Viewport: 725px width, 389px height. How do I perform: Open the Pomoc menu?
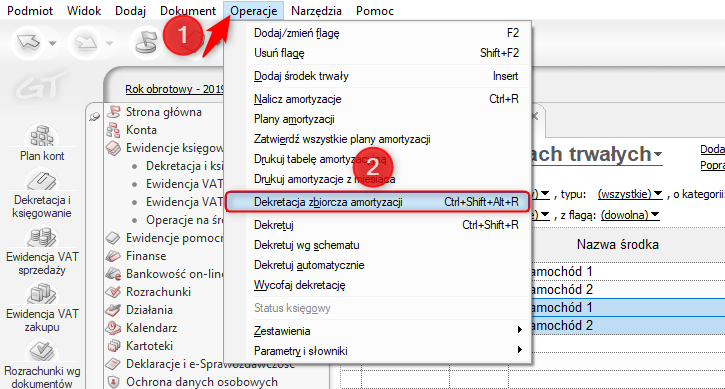pyautogui.click(x=375, y=11)
